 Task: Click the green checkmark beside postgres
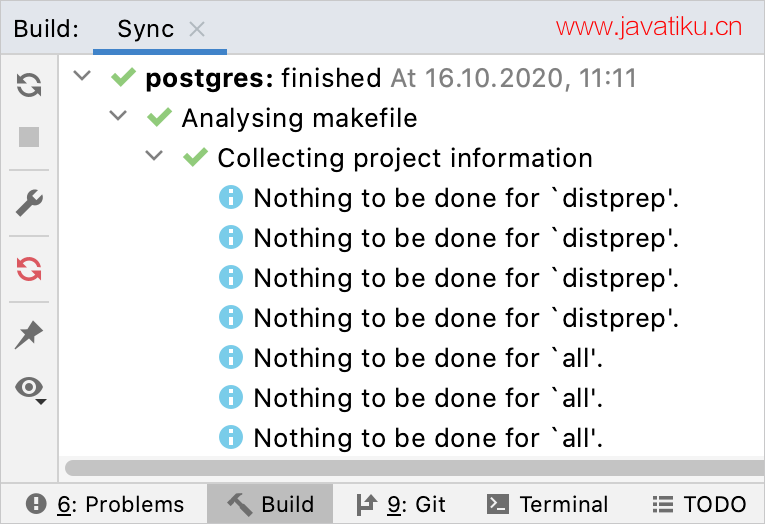point(123,78)
